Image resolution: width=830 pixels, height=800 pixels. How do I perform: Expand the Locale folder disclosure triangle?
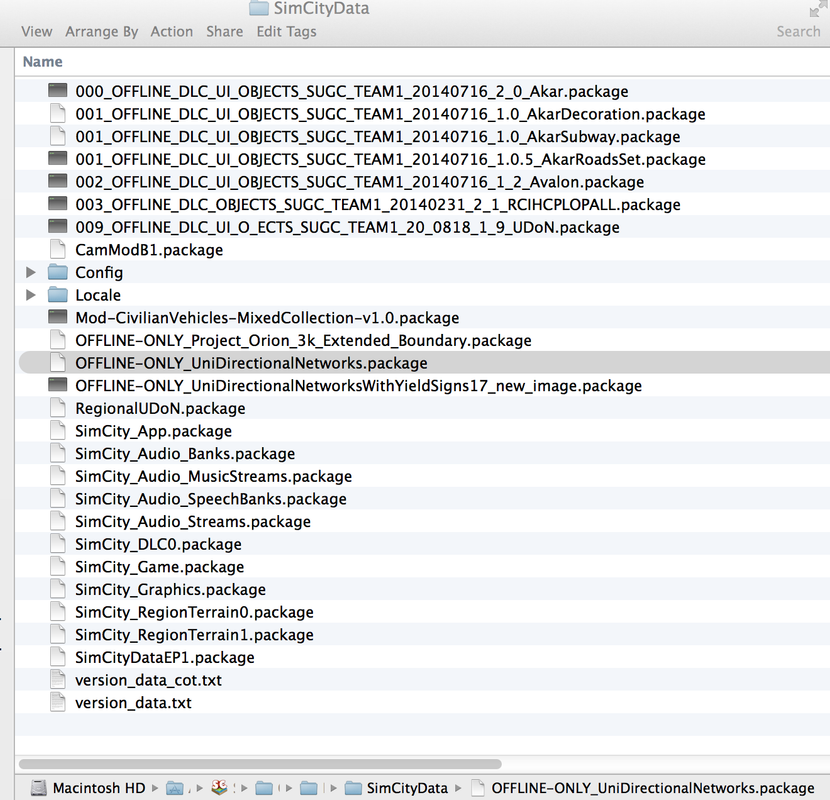(31, 295)
